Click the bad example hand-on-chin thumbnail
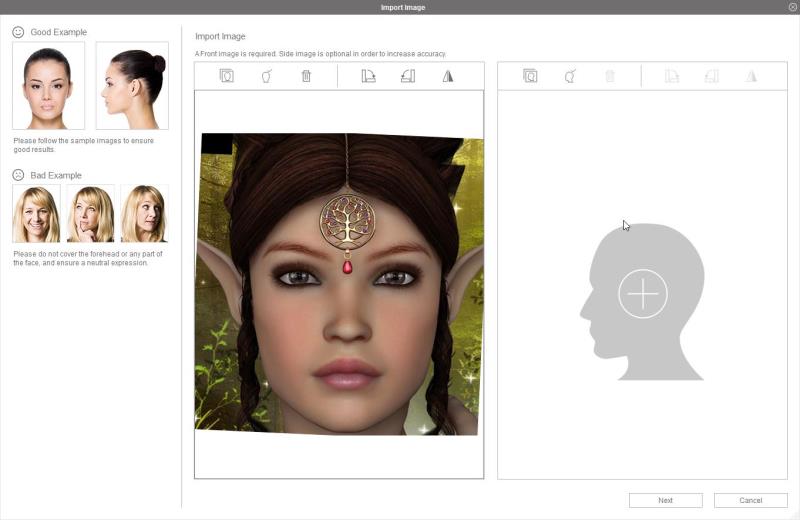The image size is (800, 520). (90, 213)
